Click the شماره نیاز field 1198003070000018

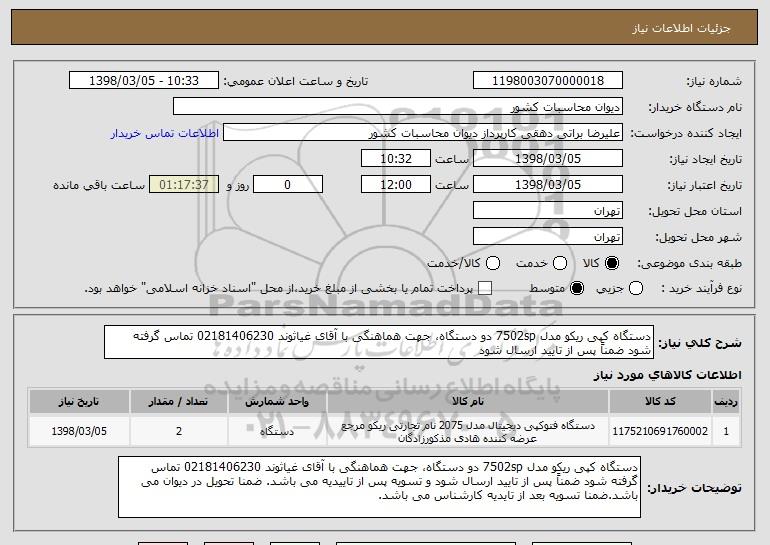coord(548,80)
